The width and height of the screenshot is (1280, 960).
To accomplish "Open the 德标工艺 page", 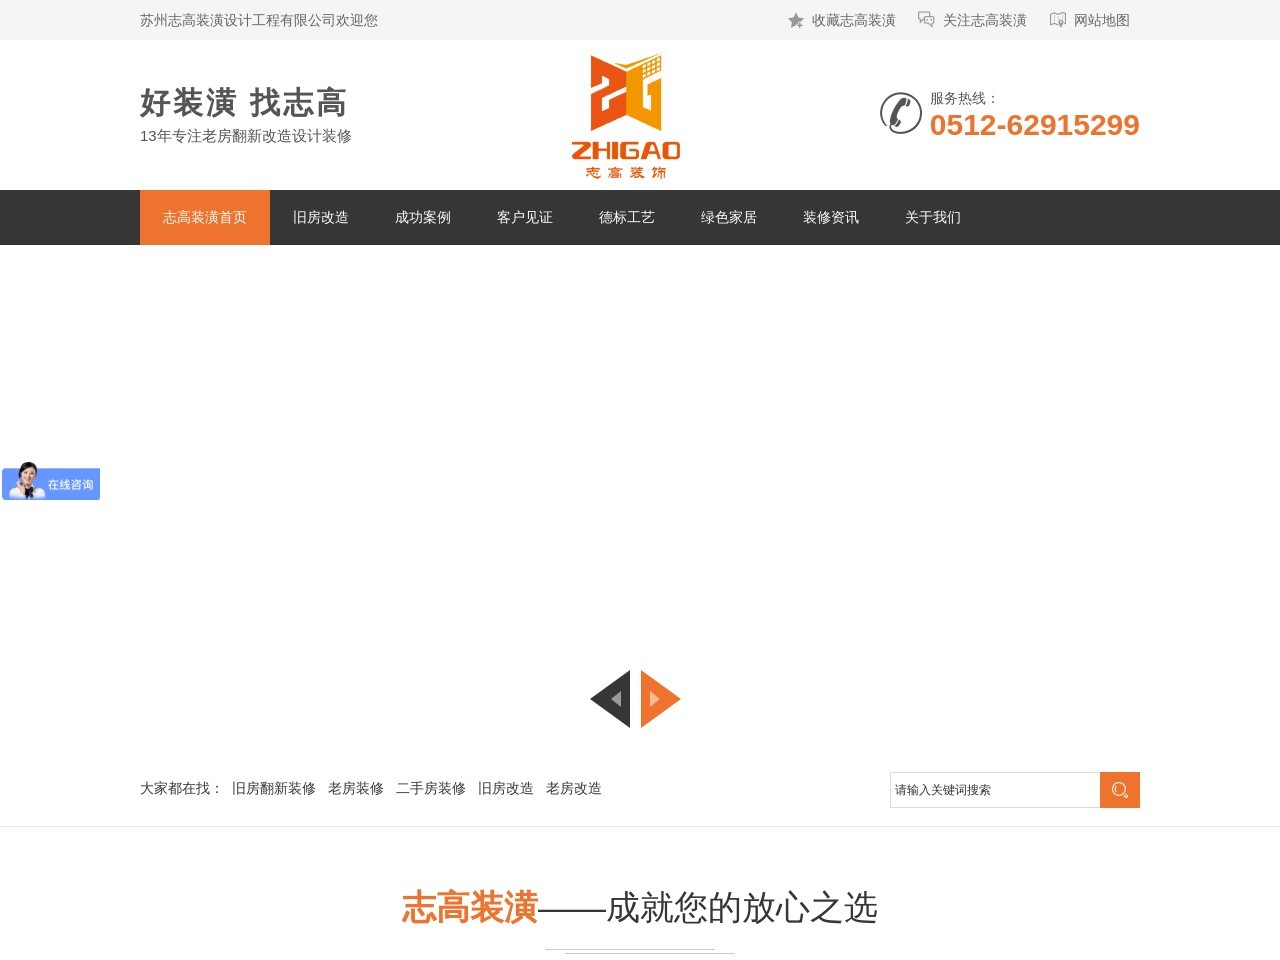I will click(626, 217).
